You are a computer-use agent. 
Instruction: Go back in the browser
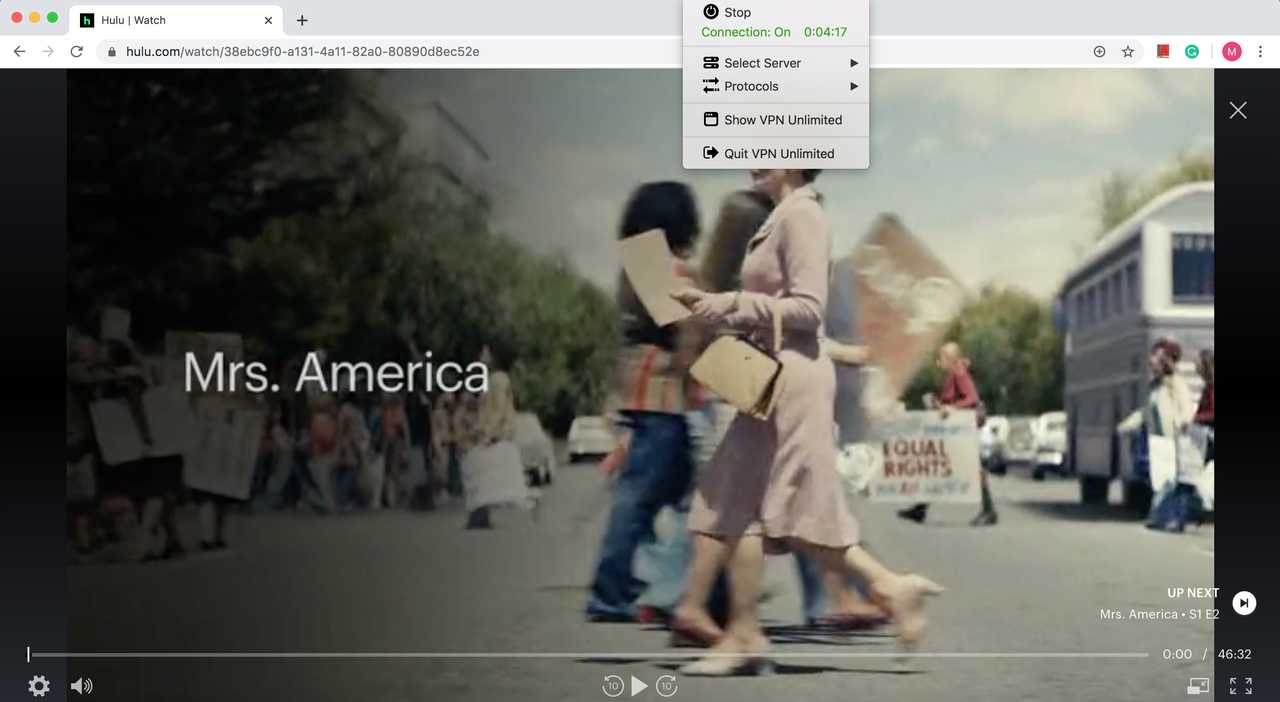coord(19,51)
